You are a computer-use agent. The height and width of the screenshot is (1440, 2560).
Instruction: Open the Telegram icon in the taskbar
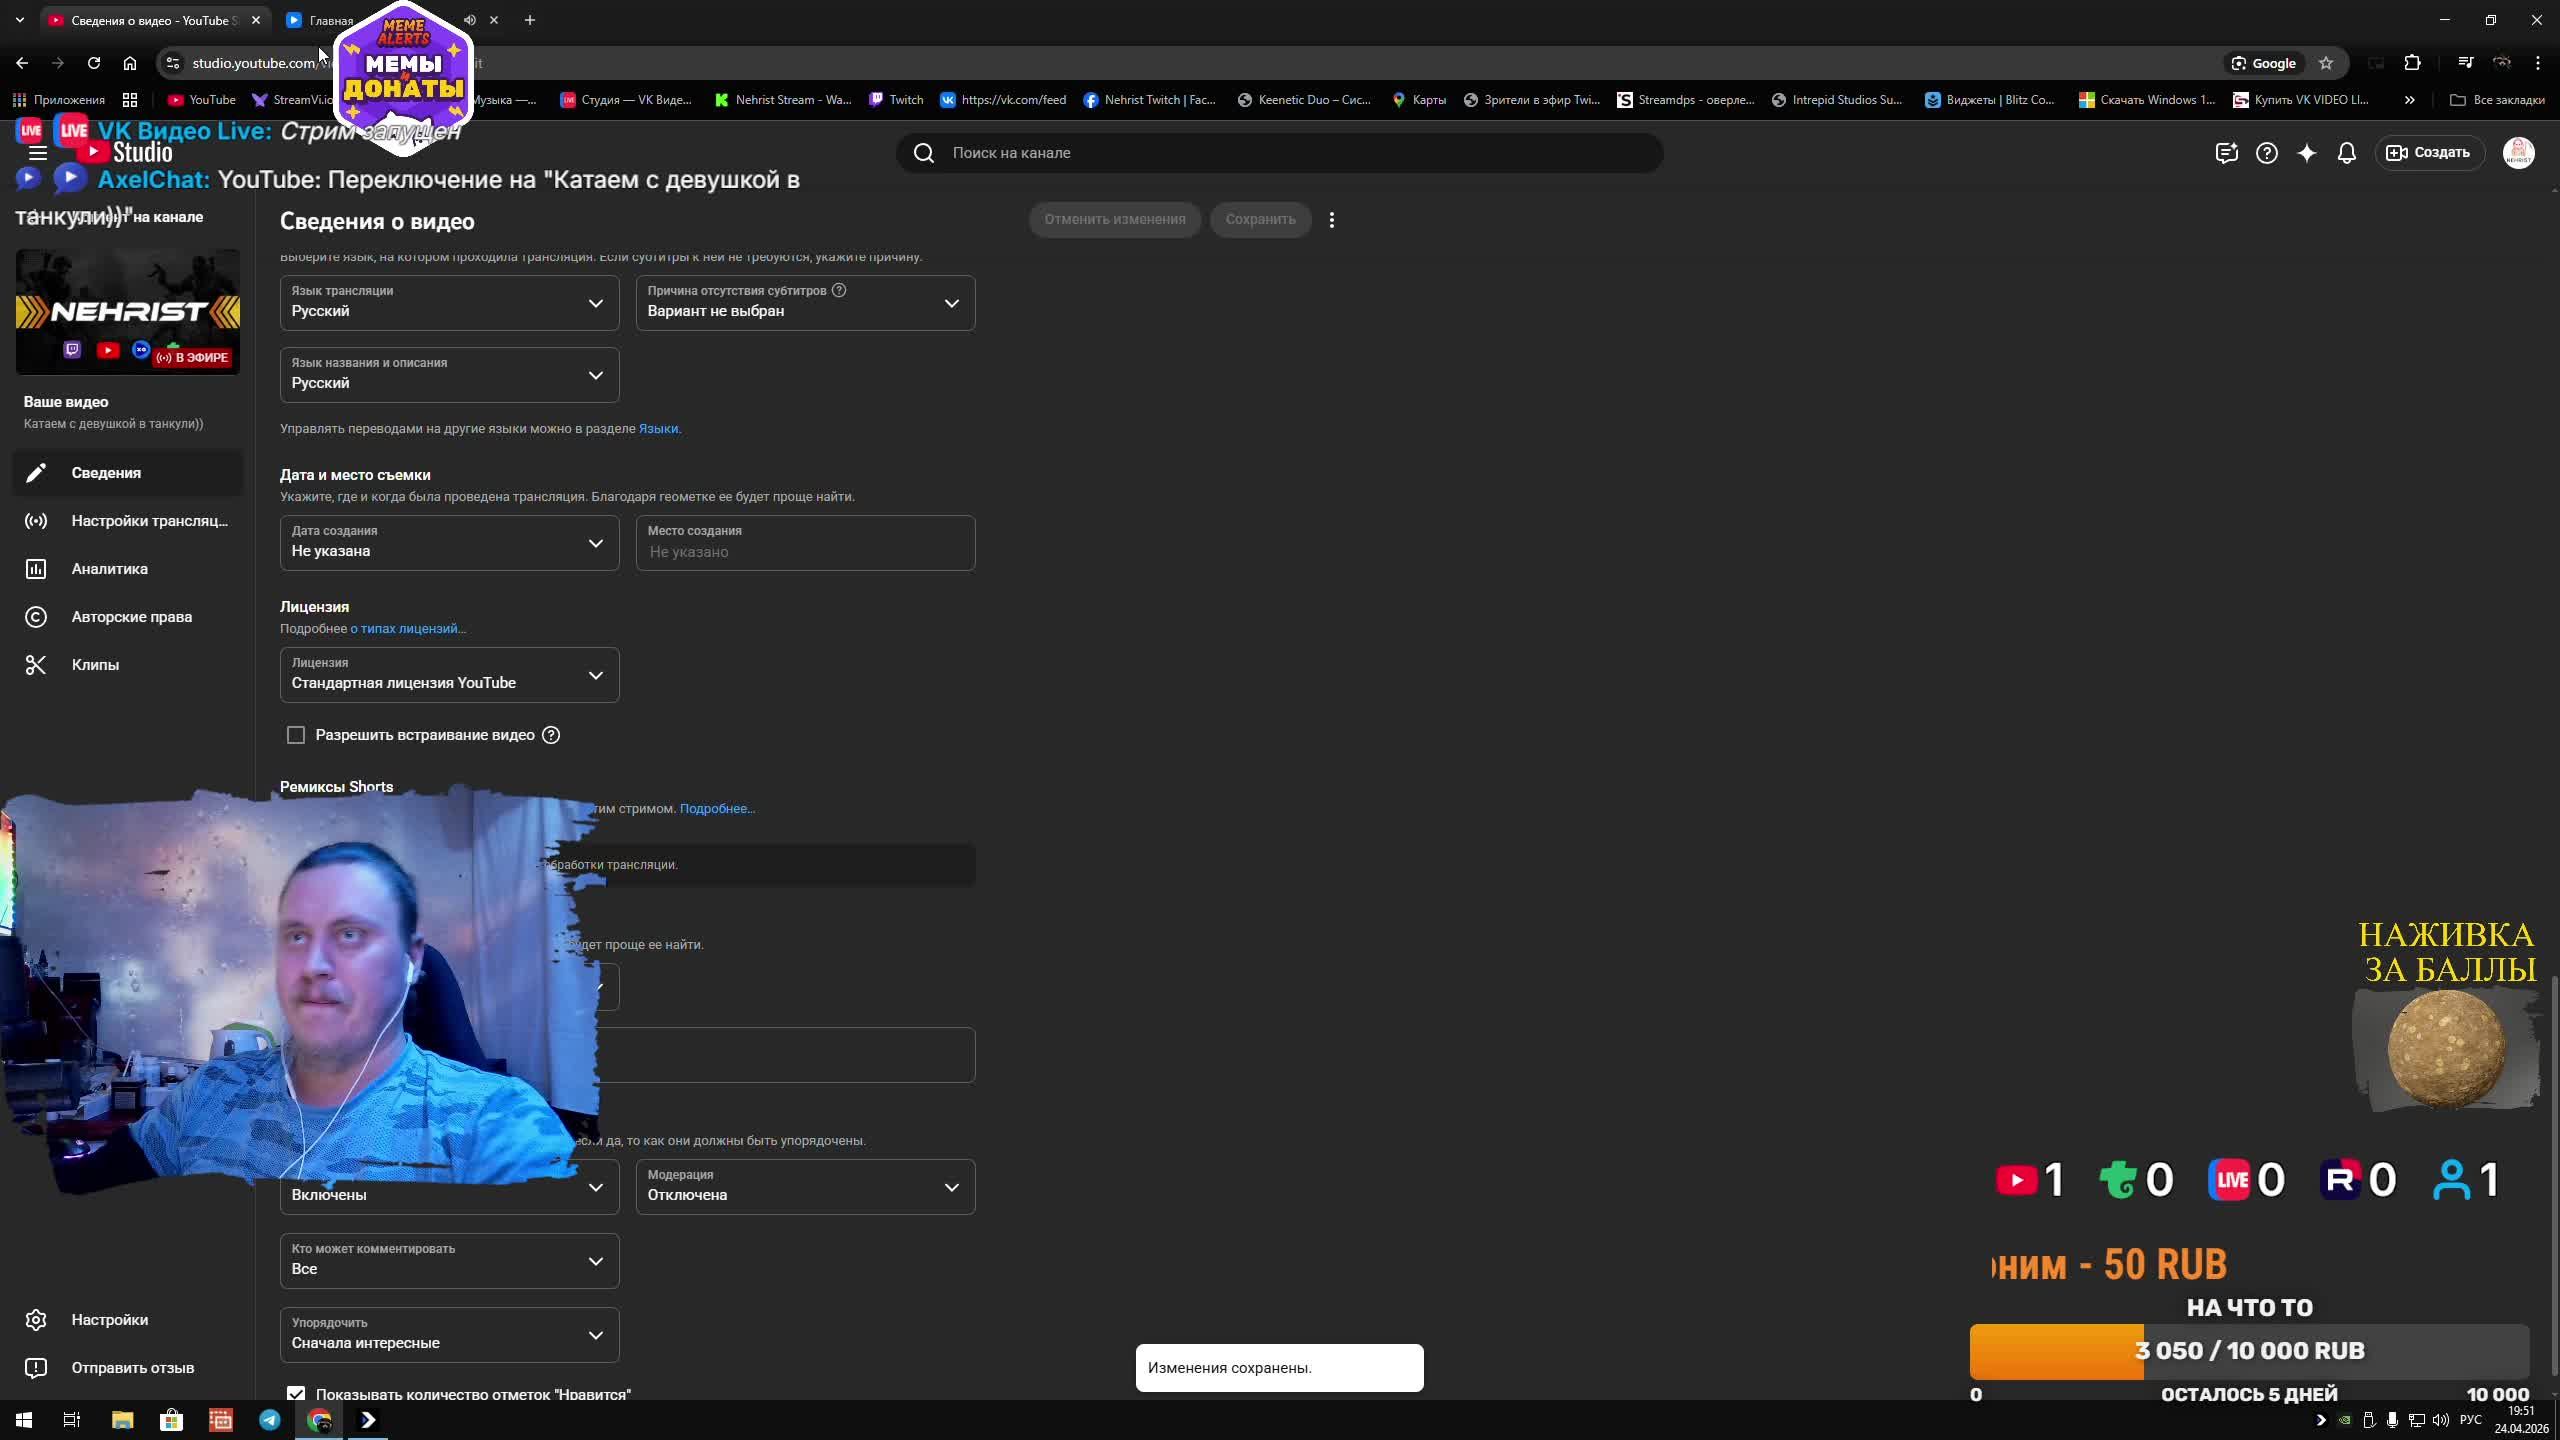point(270,1420)
